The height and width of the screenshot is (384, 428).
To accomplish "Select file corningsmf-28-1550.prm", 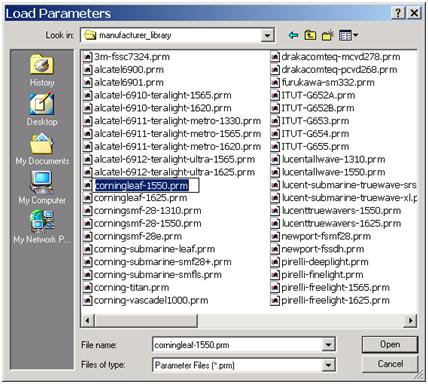I will tap(148, 224).
